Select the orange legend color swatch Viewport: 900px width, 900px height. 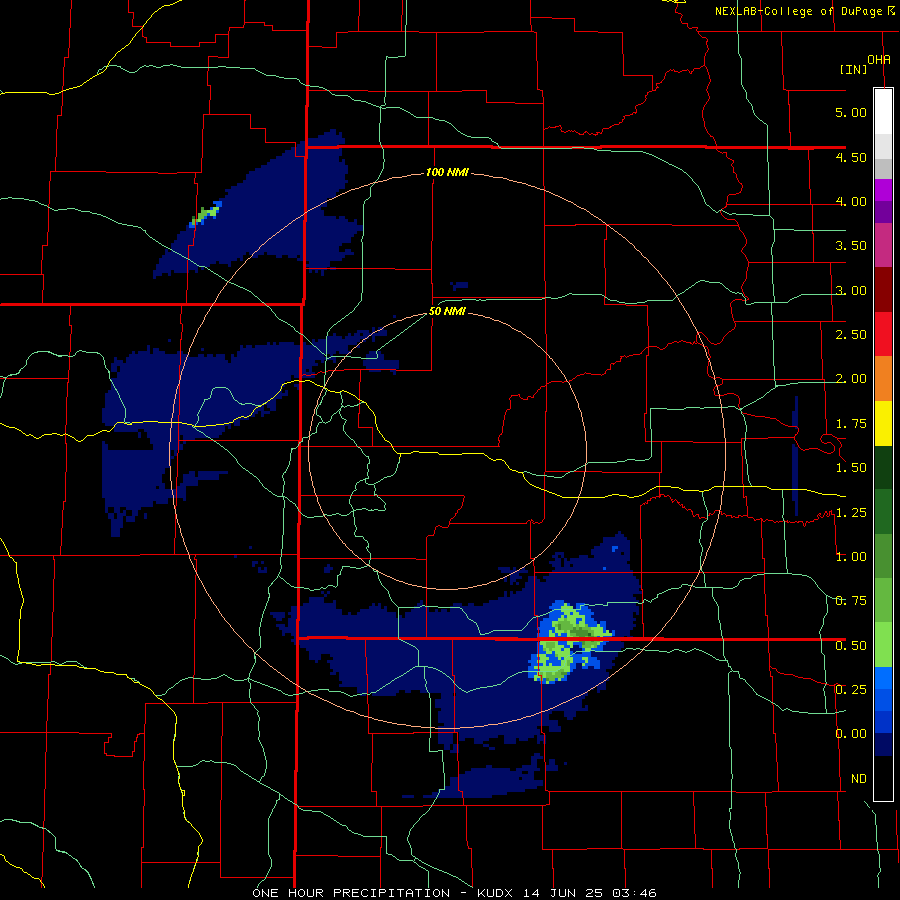pyautogui.click(x=883, y=378)
